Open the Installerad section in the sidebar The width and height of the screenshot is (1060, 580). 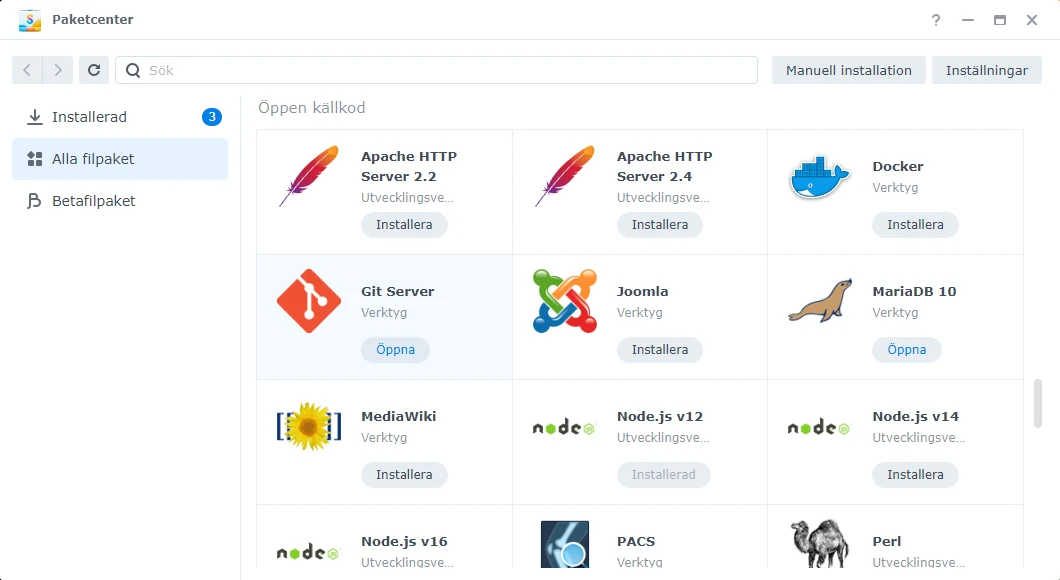pos(88,116)
